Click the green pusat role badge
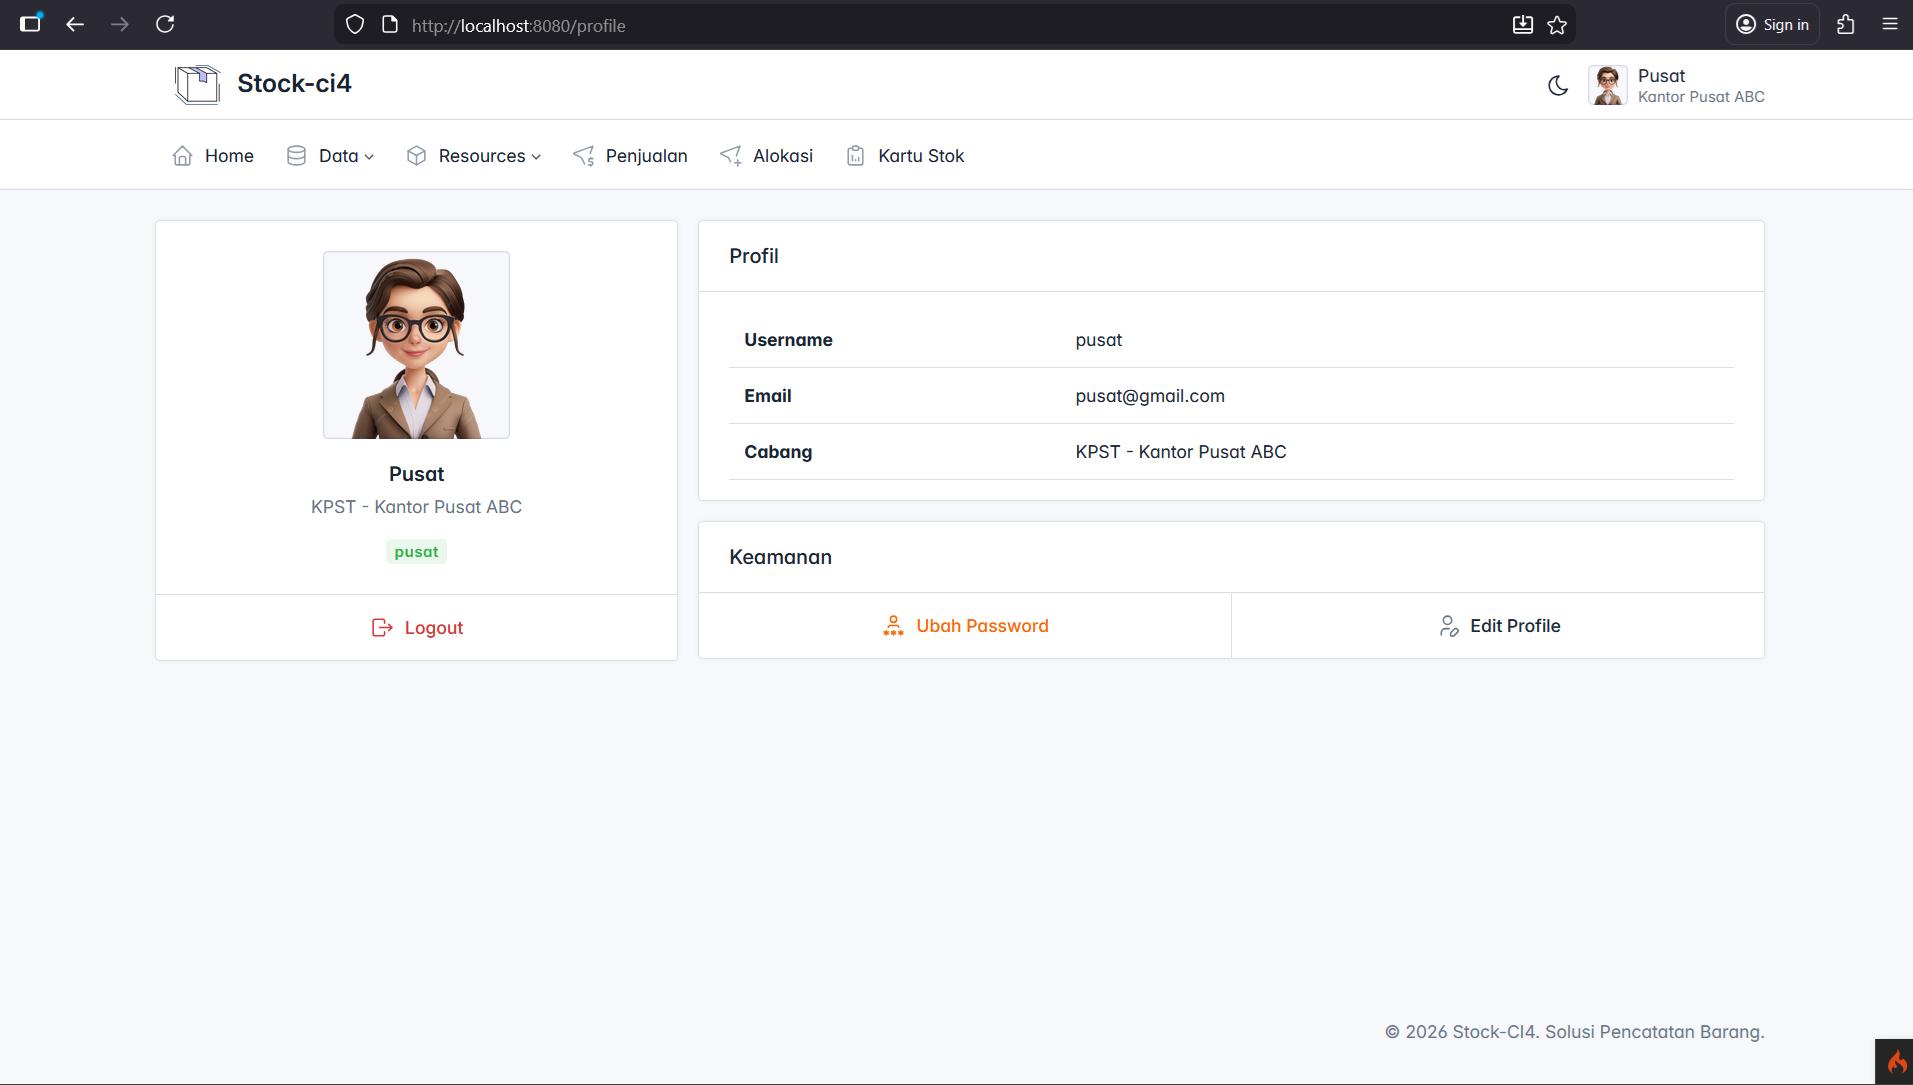Viewport: 1913px width, 1085px height. pos(417,552)
